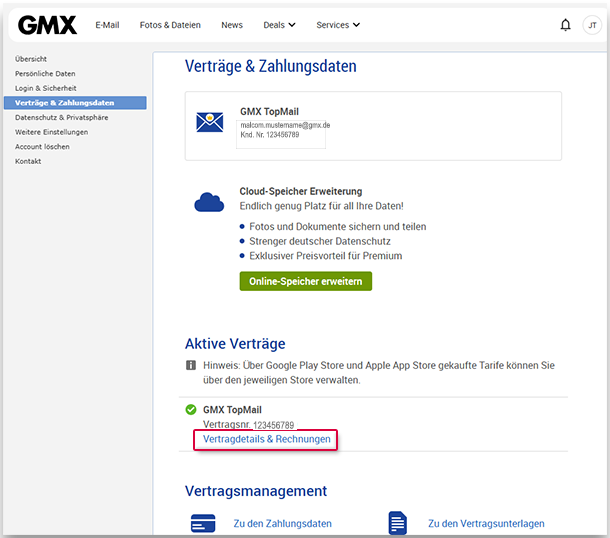This screenshot has height=538, width=610.
Task: Follow the Zu den Zahlungsdaten link
Action: point(283,524)
